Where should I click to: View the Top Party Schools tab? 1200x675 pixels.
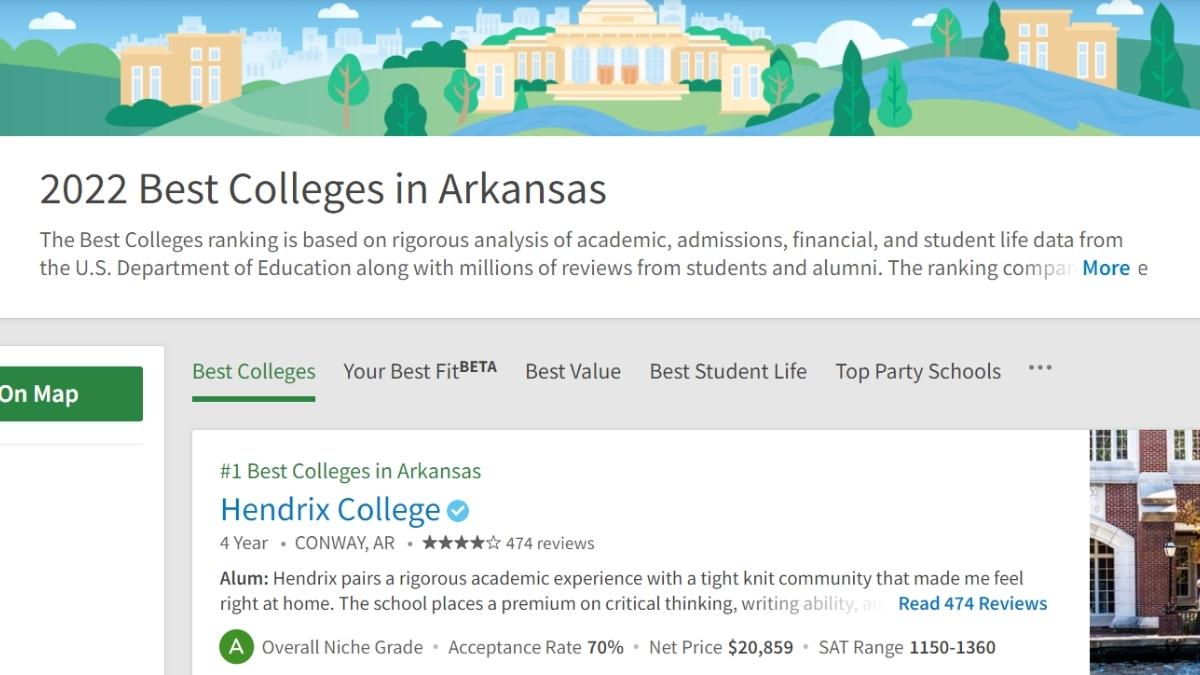click(918, 372)
